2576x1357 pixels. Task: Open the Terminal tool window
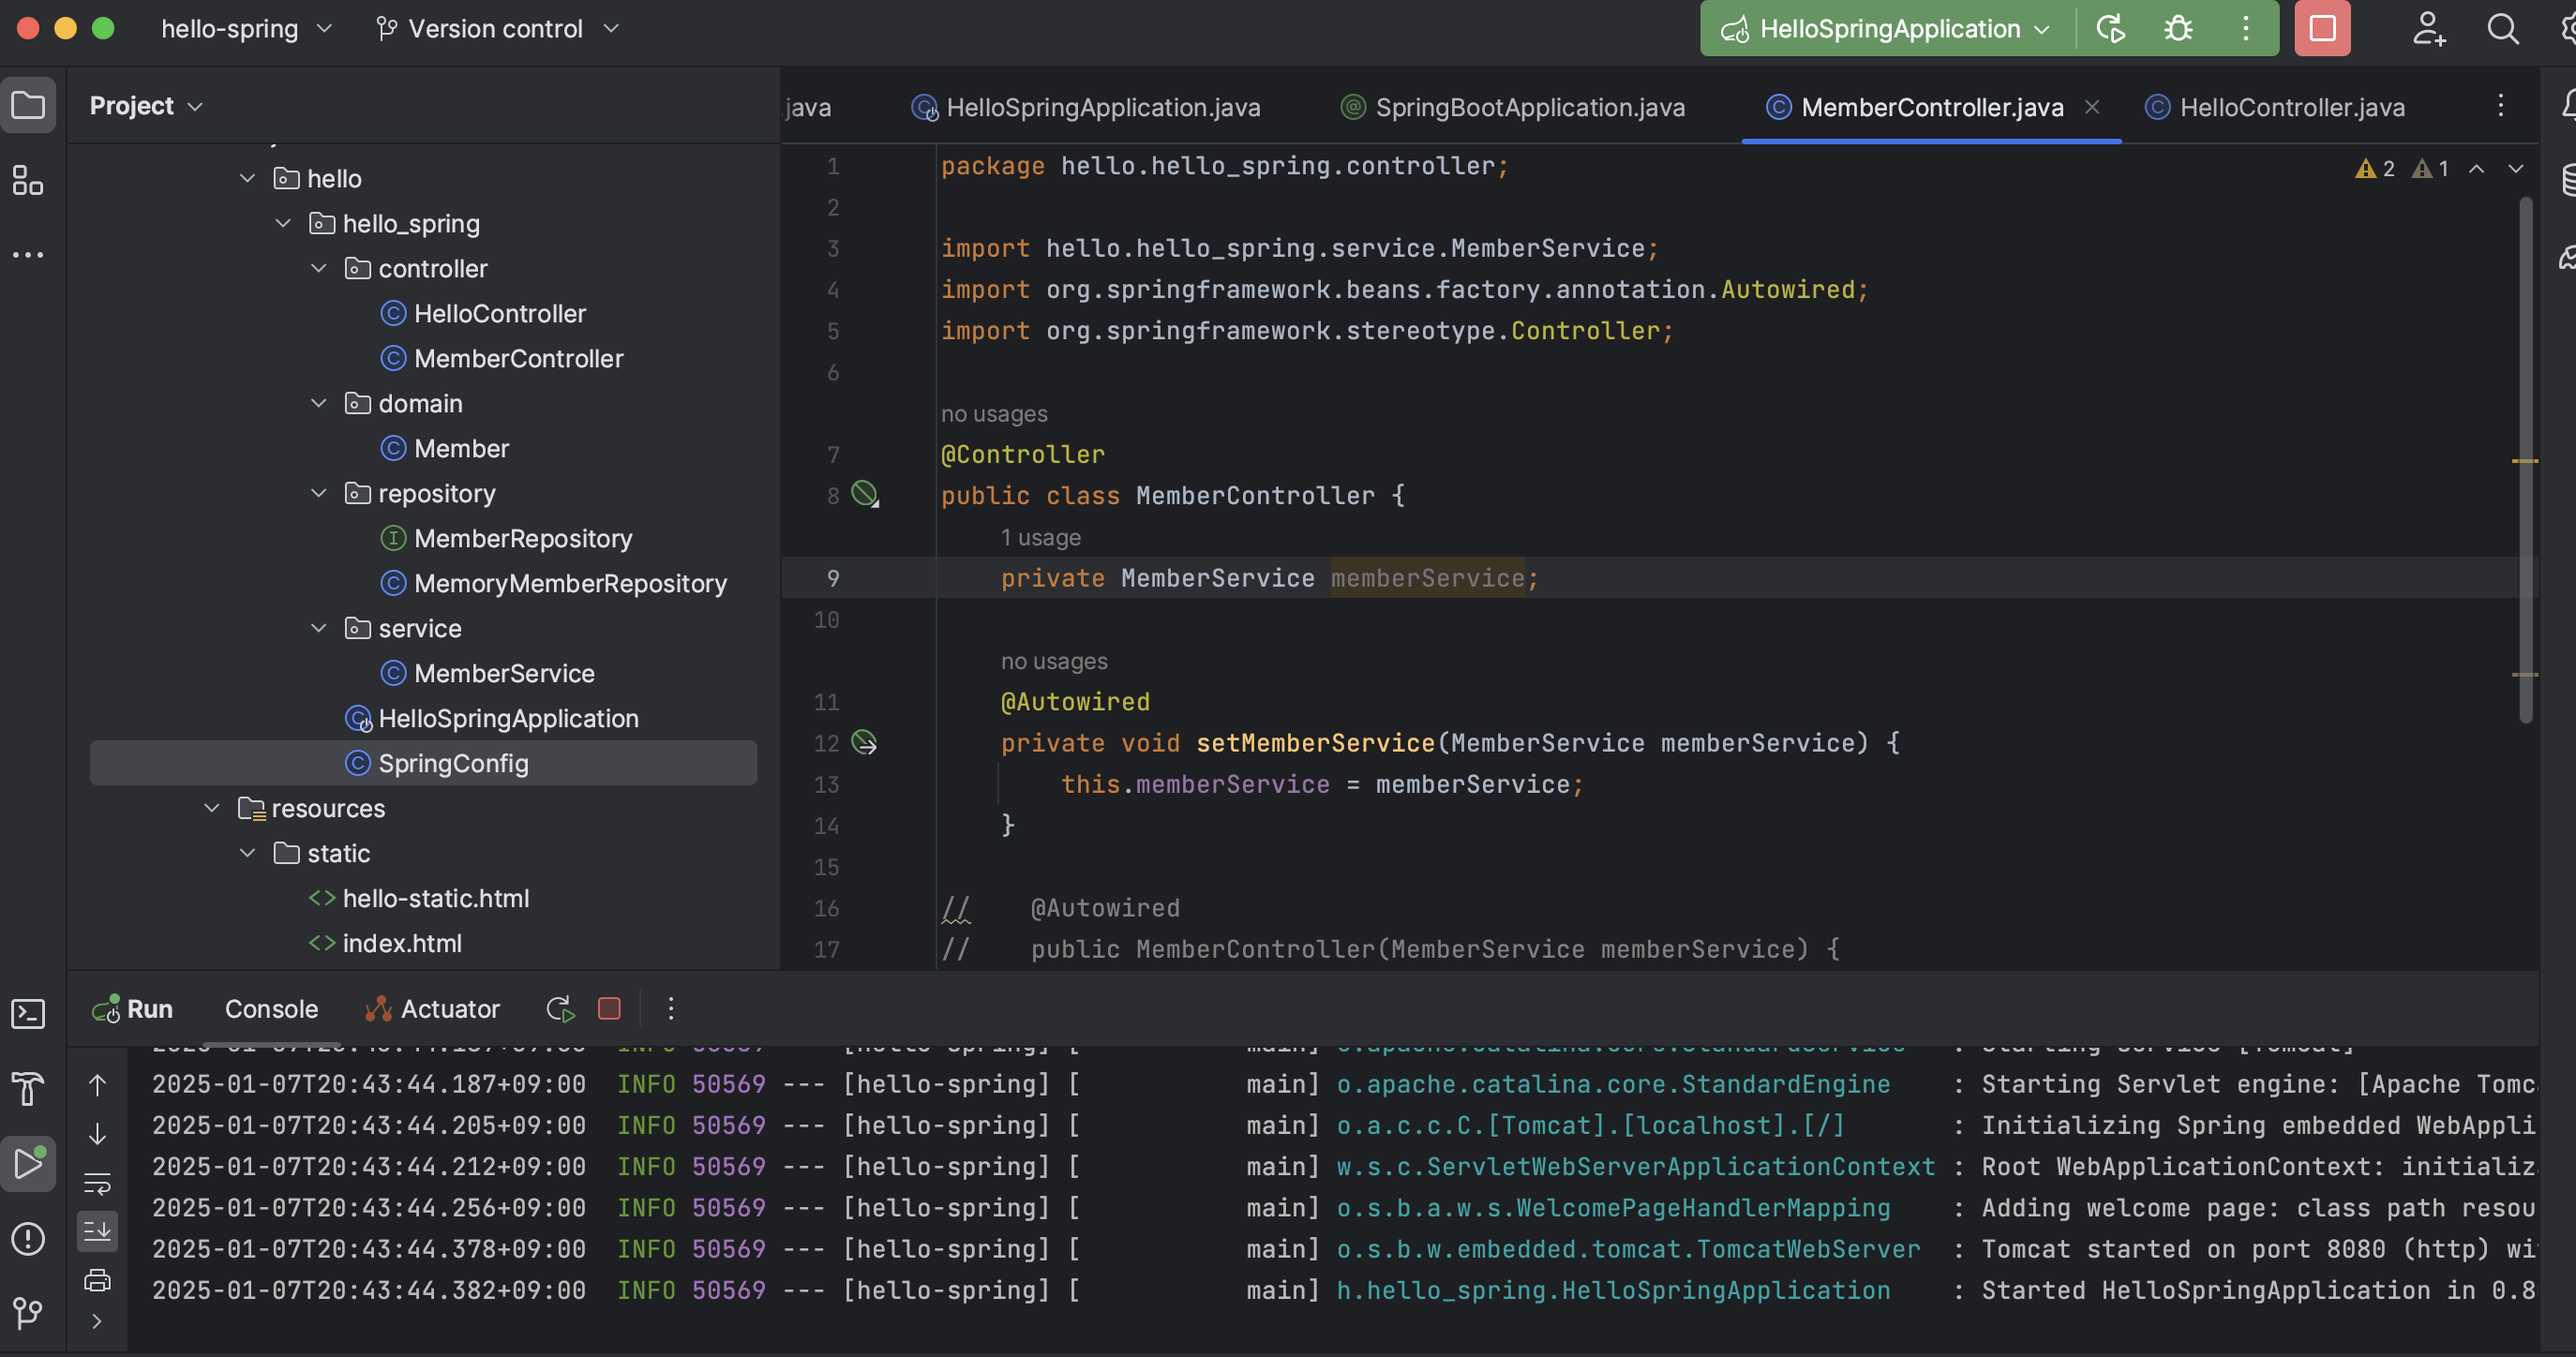click(x=28, y=1014)
